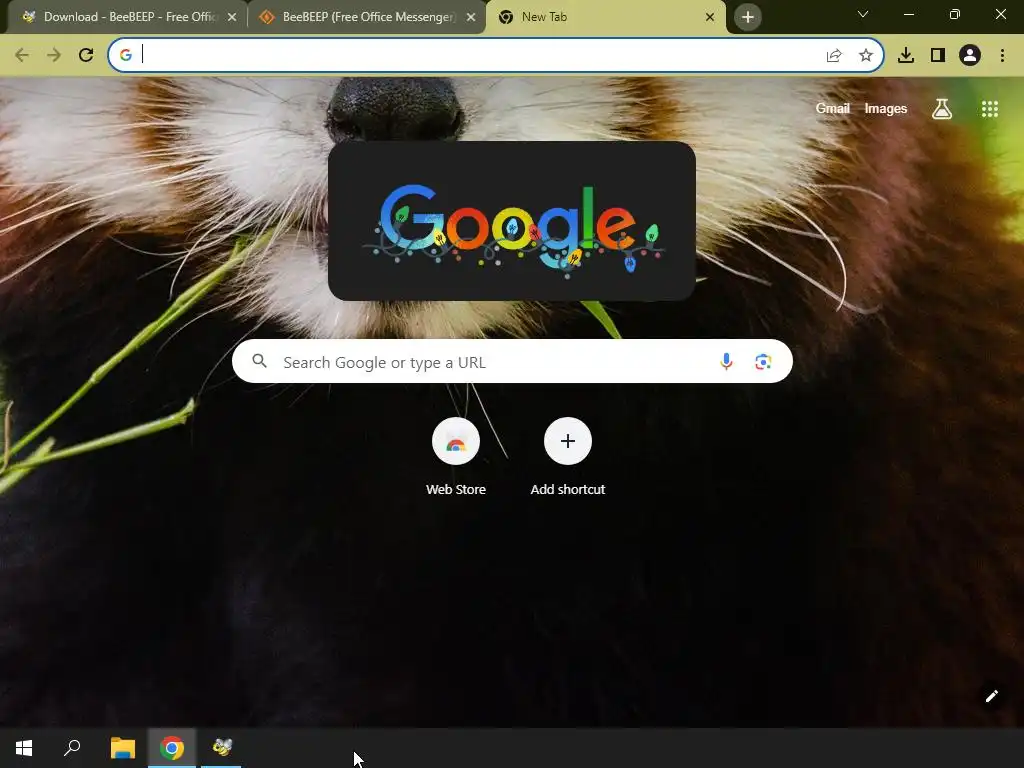Switch to Download - BeeBEEP tab
1024x768 pixels.
pos(125,17)
